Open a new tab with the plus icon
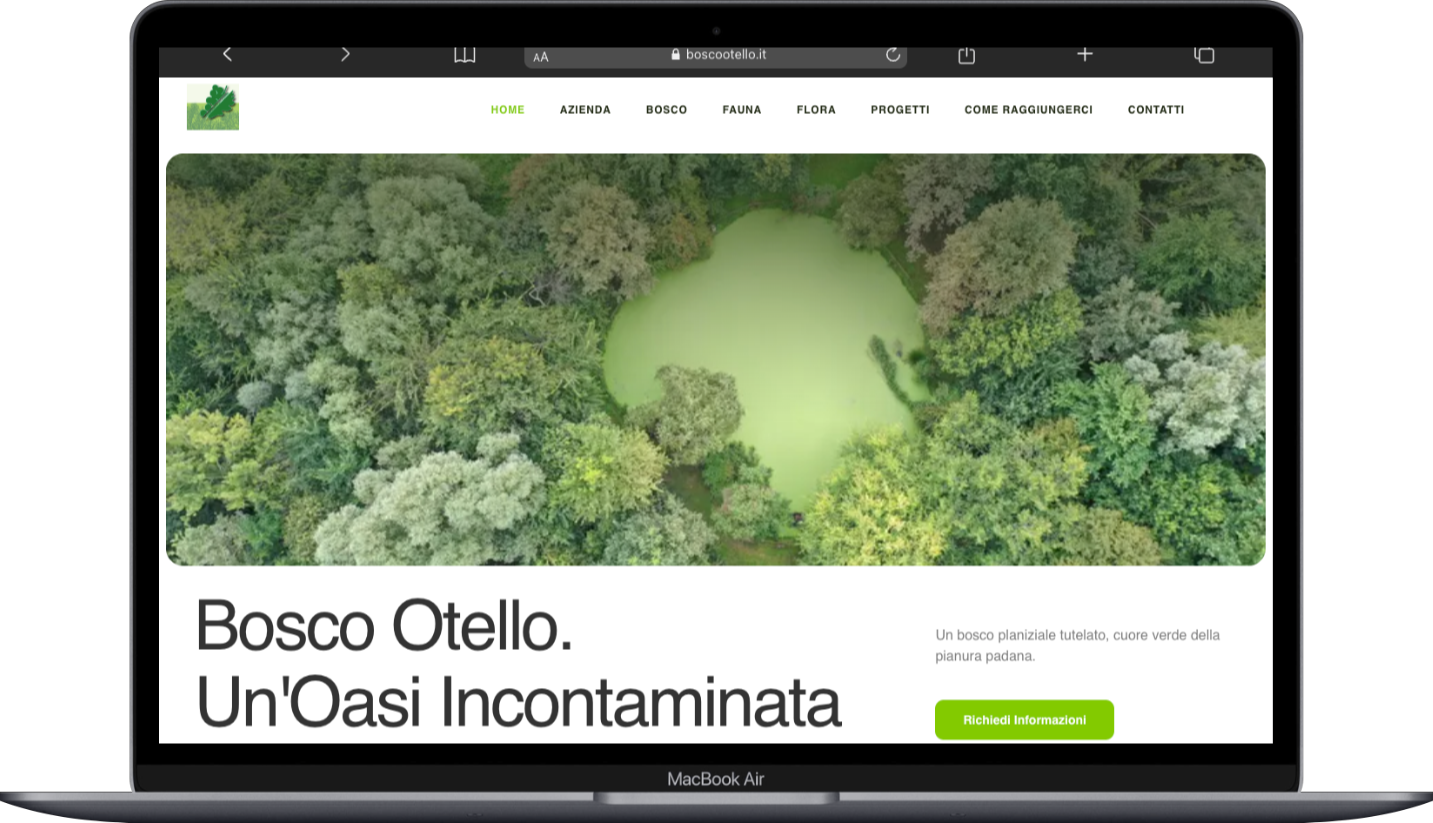 (1085, 54)
